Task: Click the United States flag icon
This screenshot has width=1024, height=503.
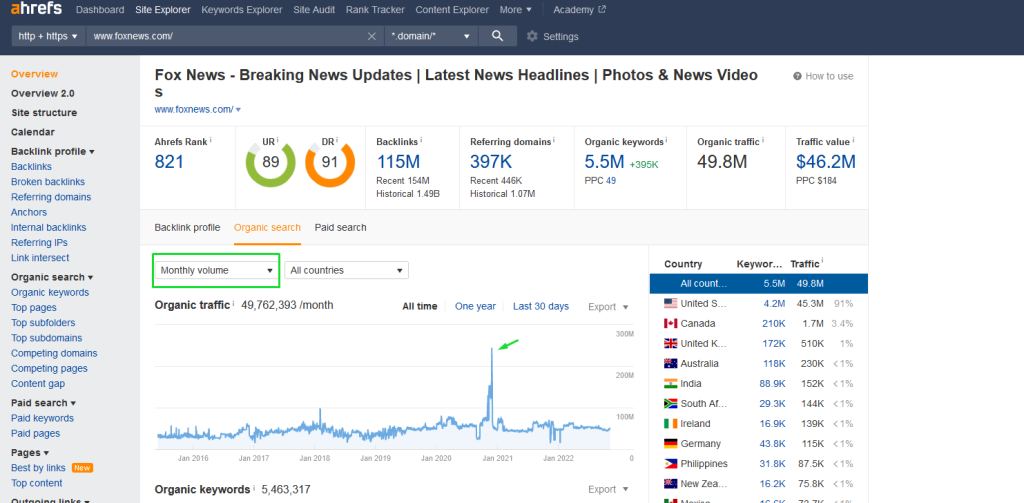Action: (670, 304)
